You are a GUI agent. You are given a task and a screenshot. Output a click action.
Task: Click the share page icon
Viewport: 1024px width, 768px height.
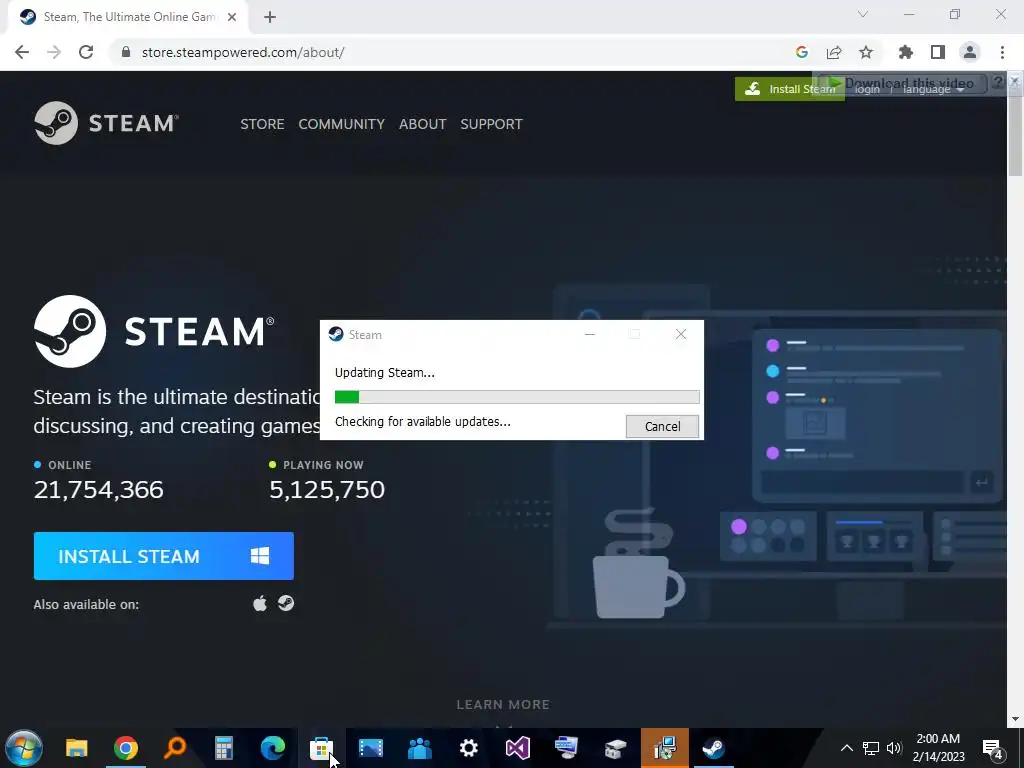coord(834,52)
